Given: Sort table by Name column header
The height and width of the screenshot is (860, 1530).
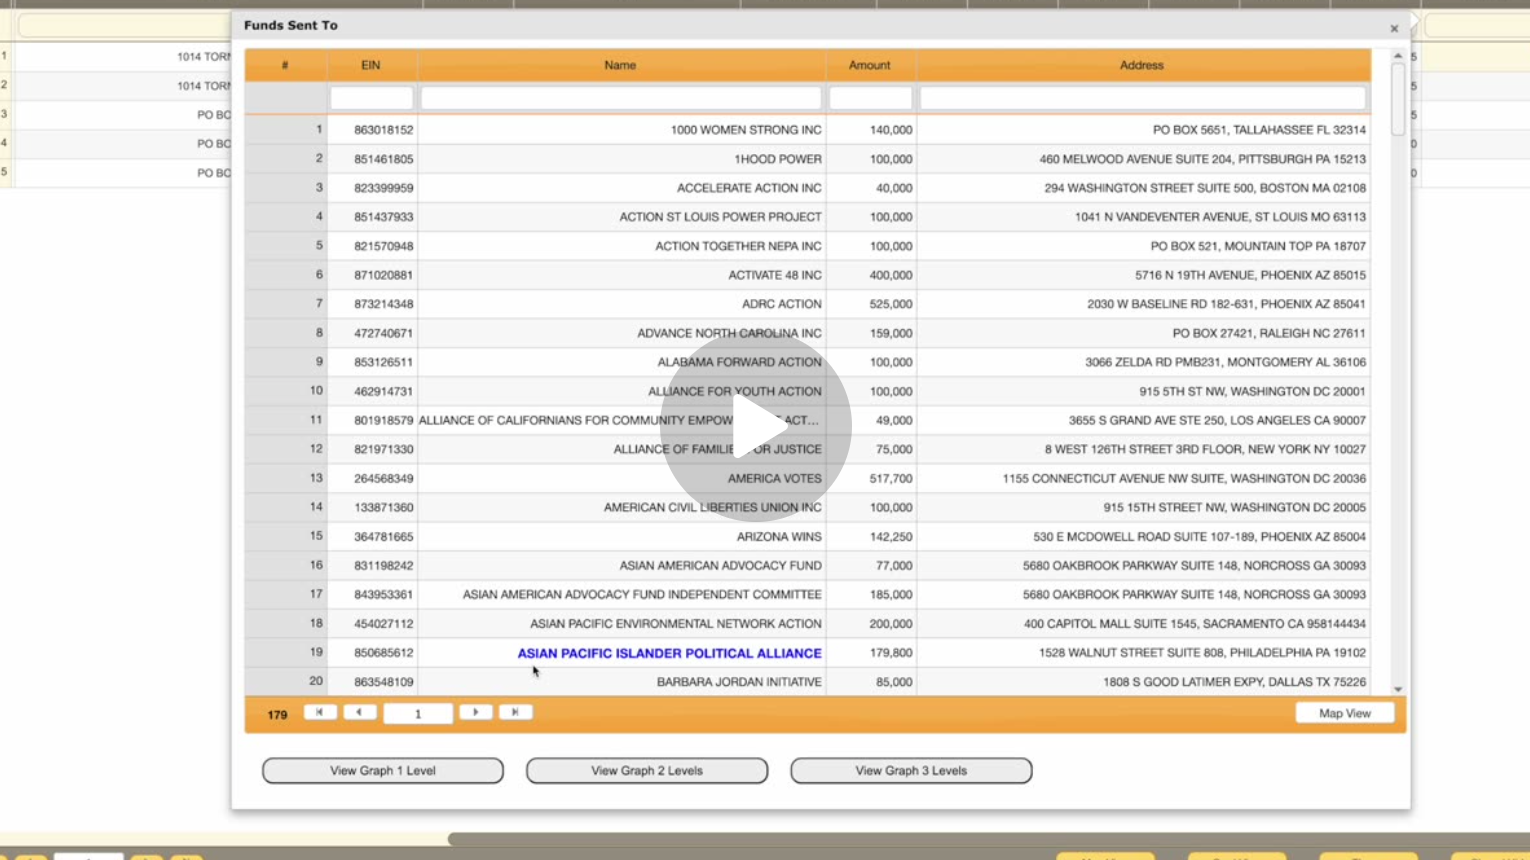Looking at the screenshot, I should tap(620, 65).
